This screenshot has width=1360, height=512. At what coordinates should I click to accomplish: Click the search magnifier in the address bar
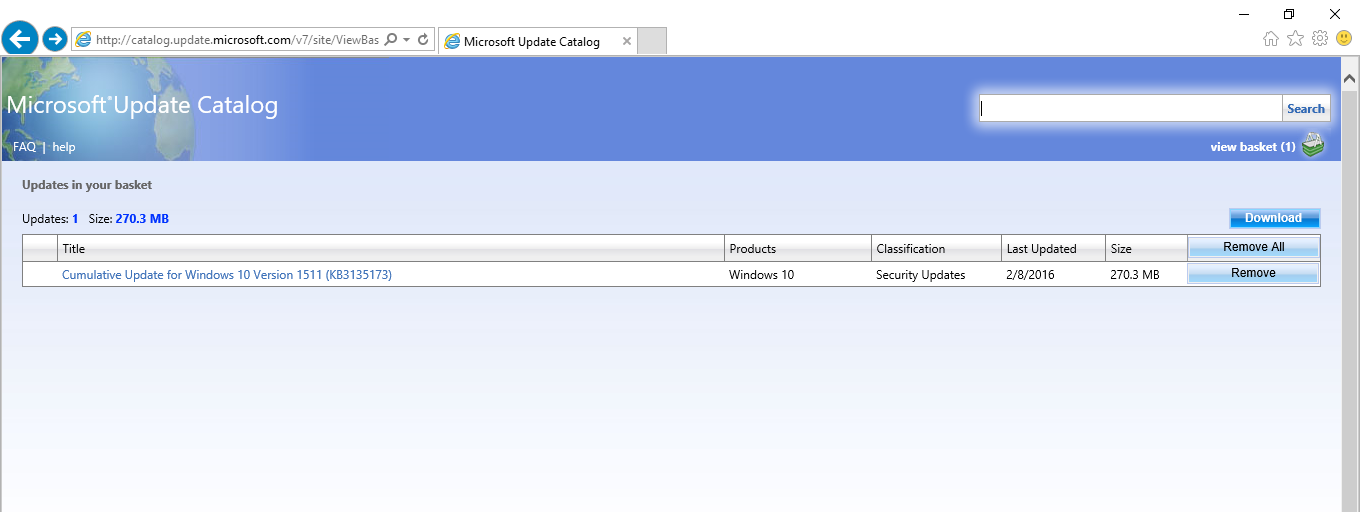tap(391, 39)
